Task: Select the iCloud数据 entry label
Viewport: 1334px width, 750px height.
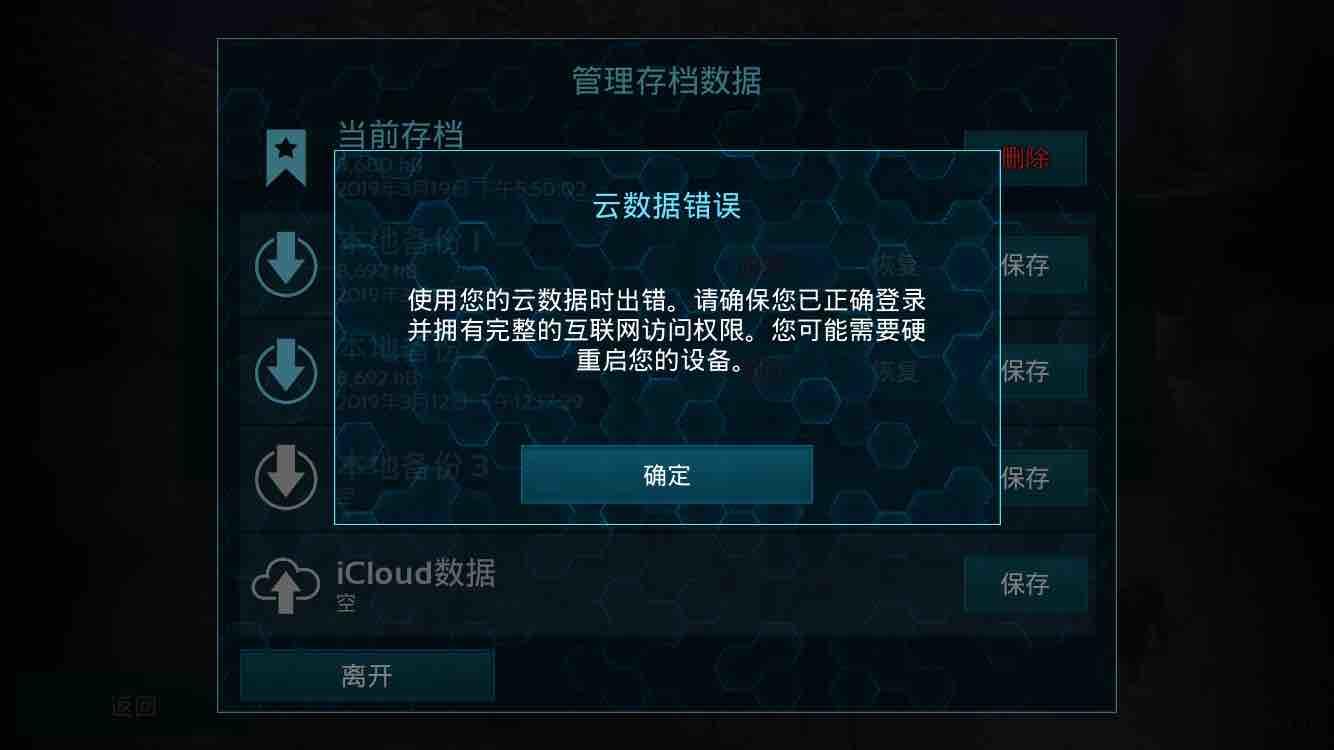Action: (x=415, y=572)
